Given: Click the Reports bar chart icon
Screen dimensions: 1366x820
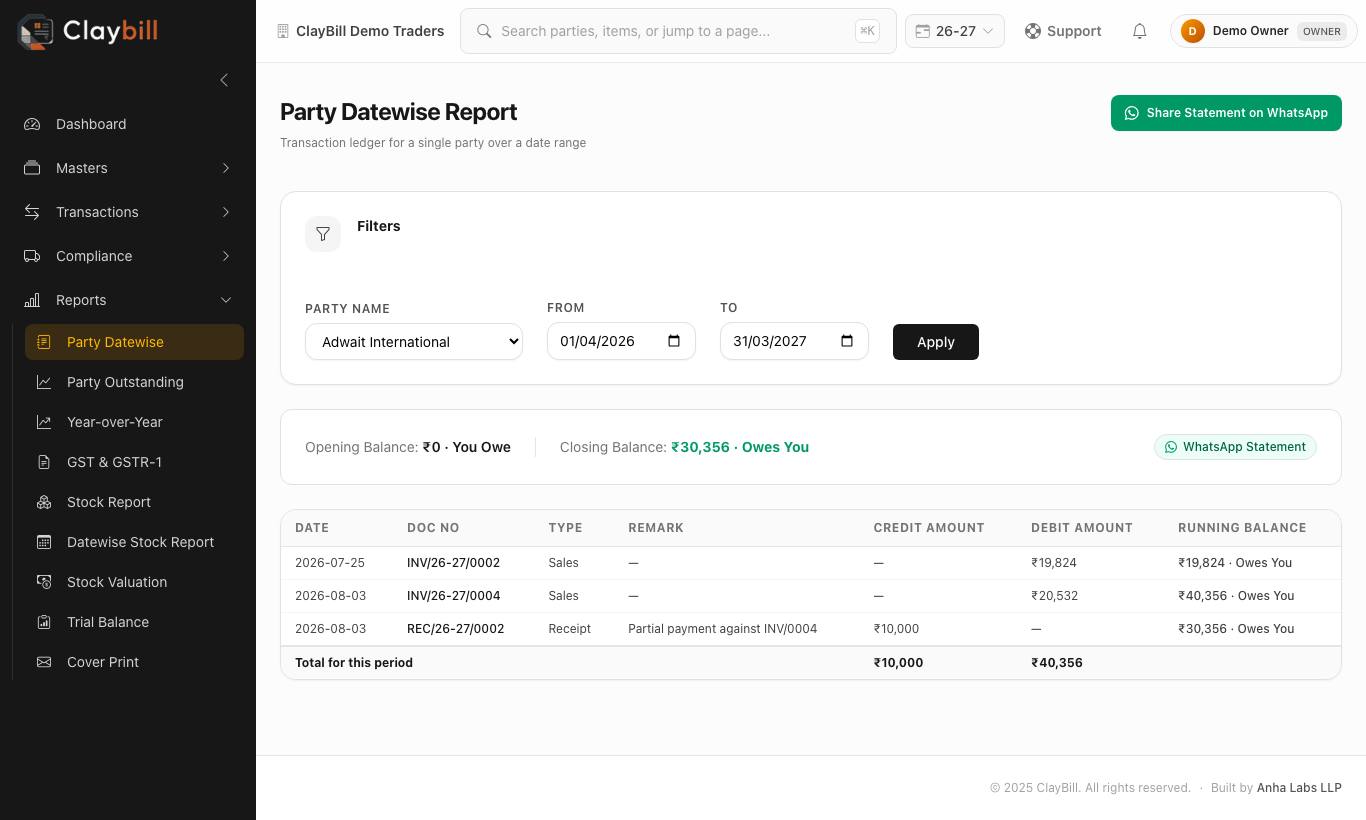Looking at the screenshot, I should click(32, 300).
